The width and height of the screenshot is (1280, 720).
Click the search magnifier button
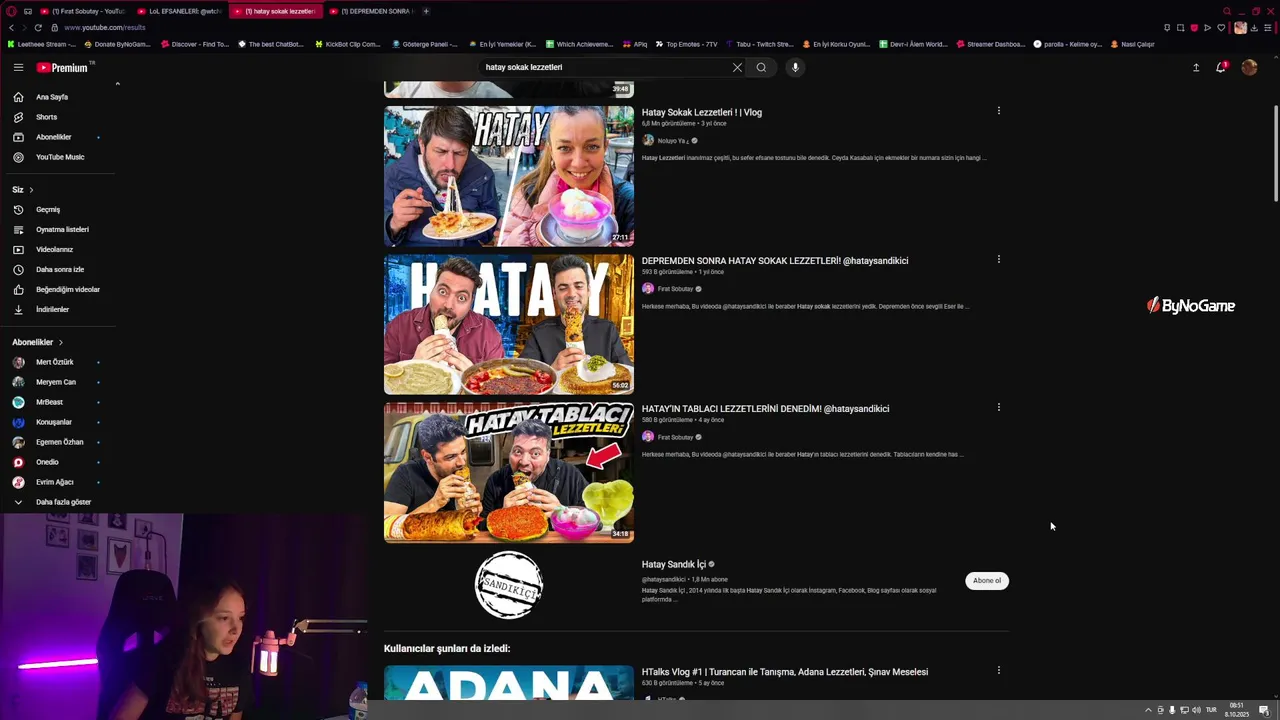click(x=761, y=67)
